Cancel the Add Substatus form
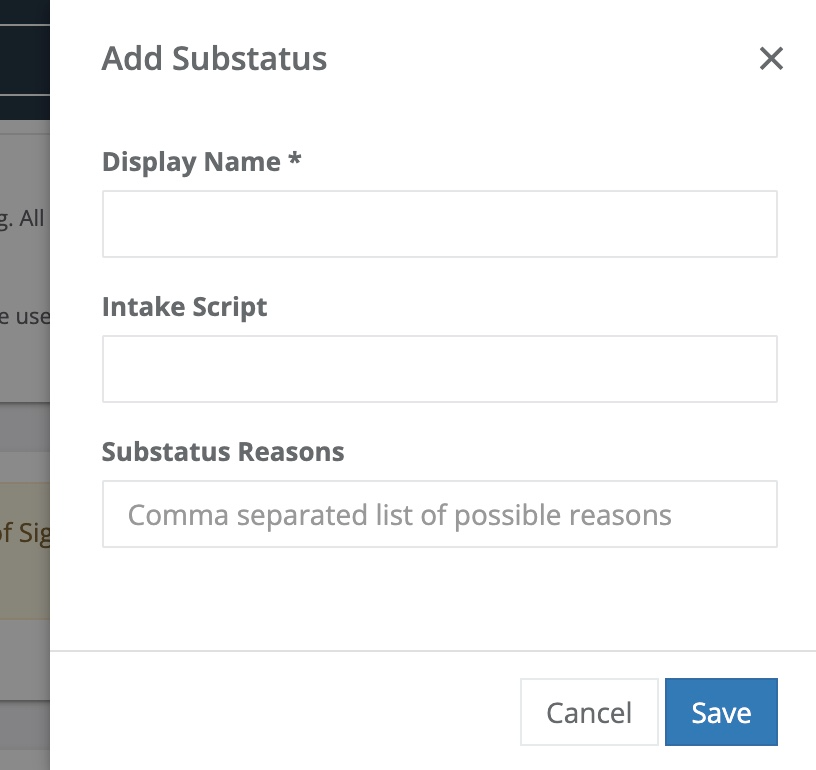The width and height of the screenshot is (816, 770). tap(589, 712)
